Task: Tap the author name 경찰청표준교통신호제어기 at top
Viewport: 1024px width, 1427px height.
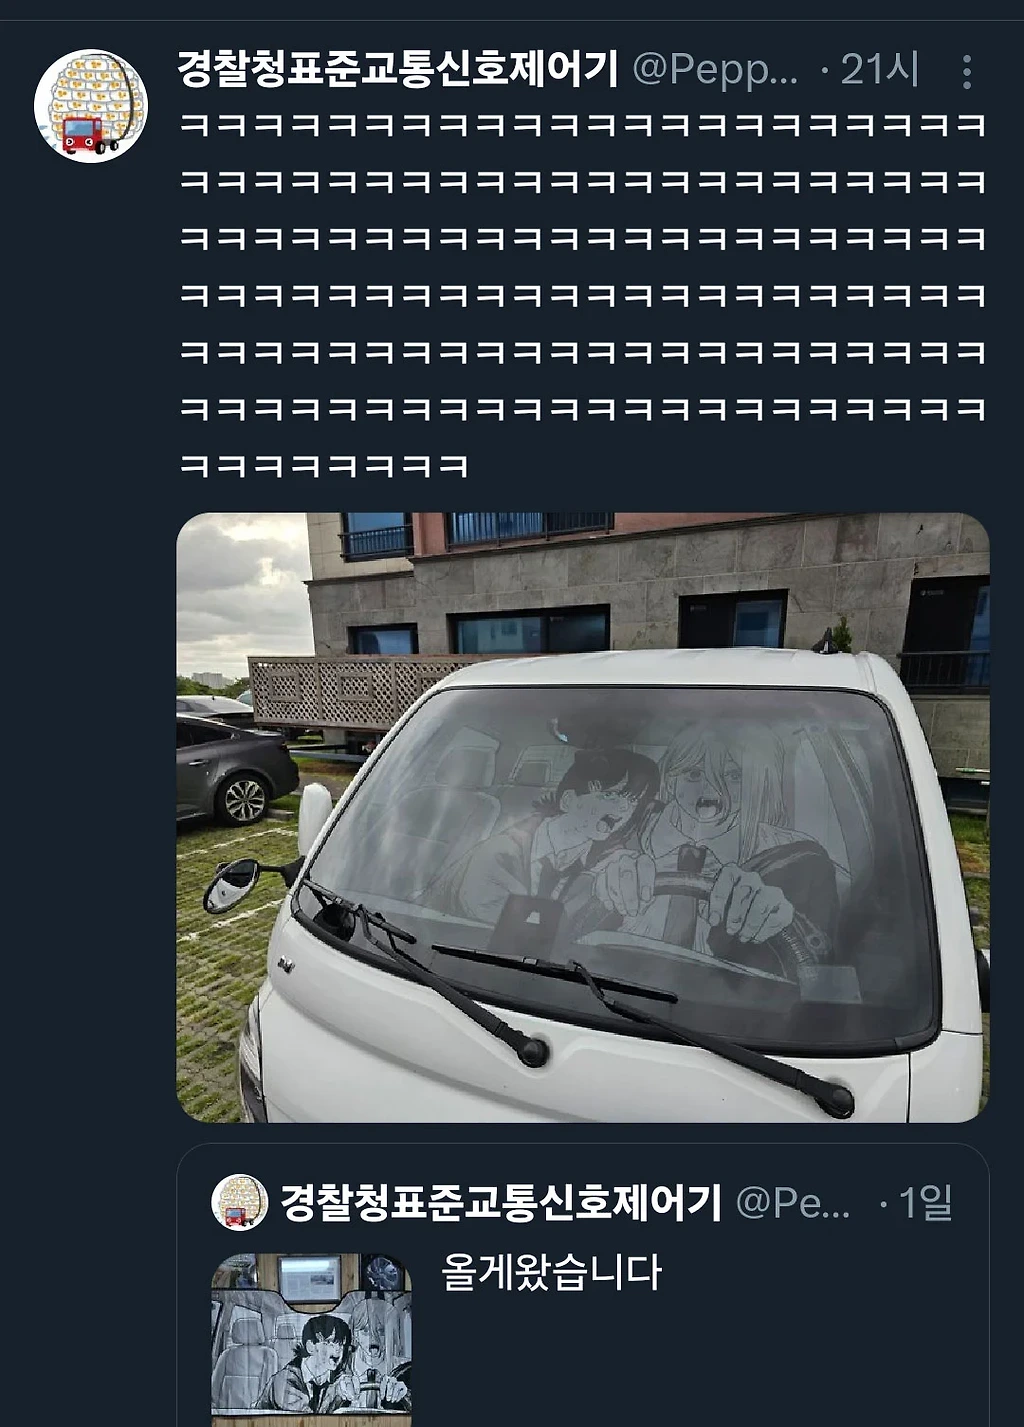Action: pos(398,70)
